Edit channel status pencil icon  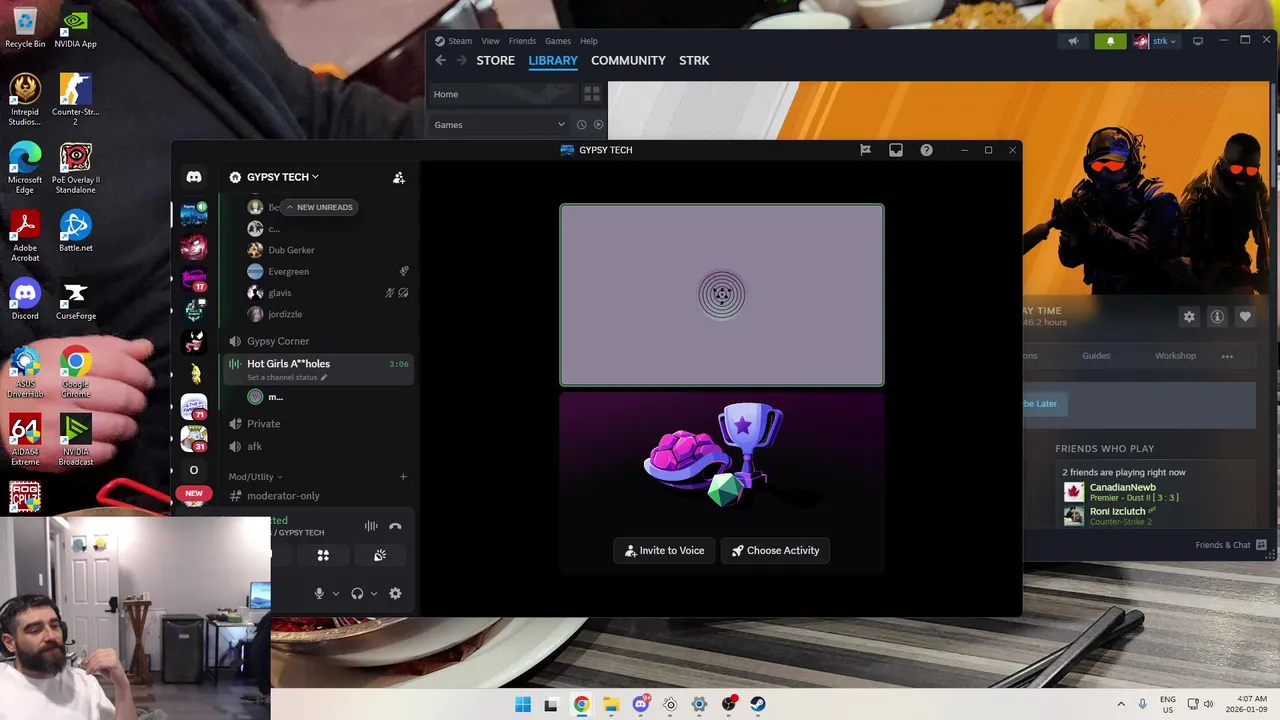(323, 378)
